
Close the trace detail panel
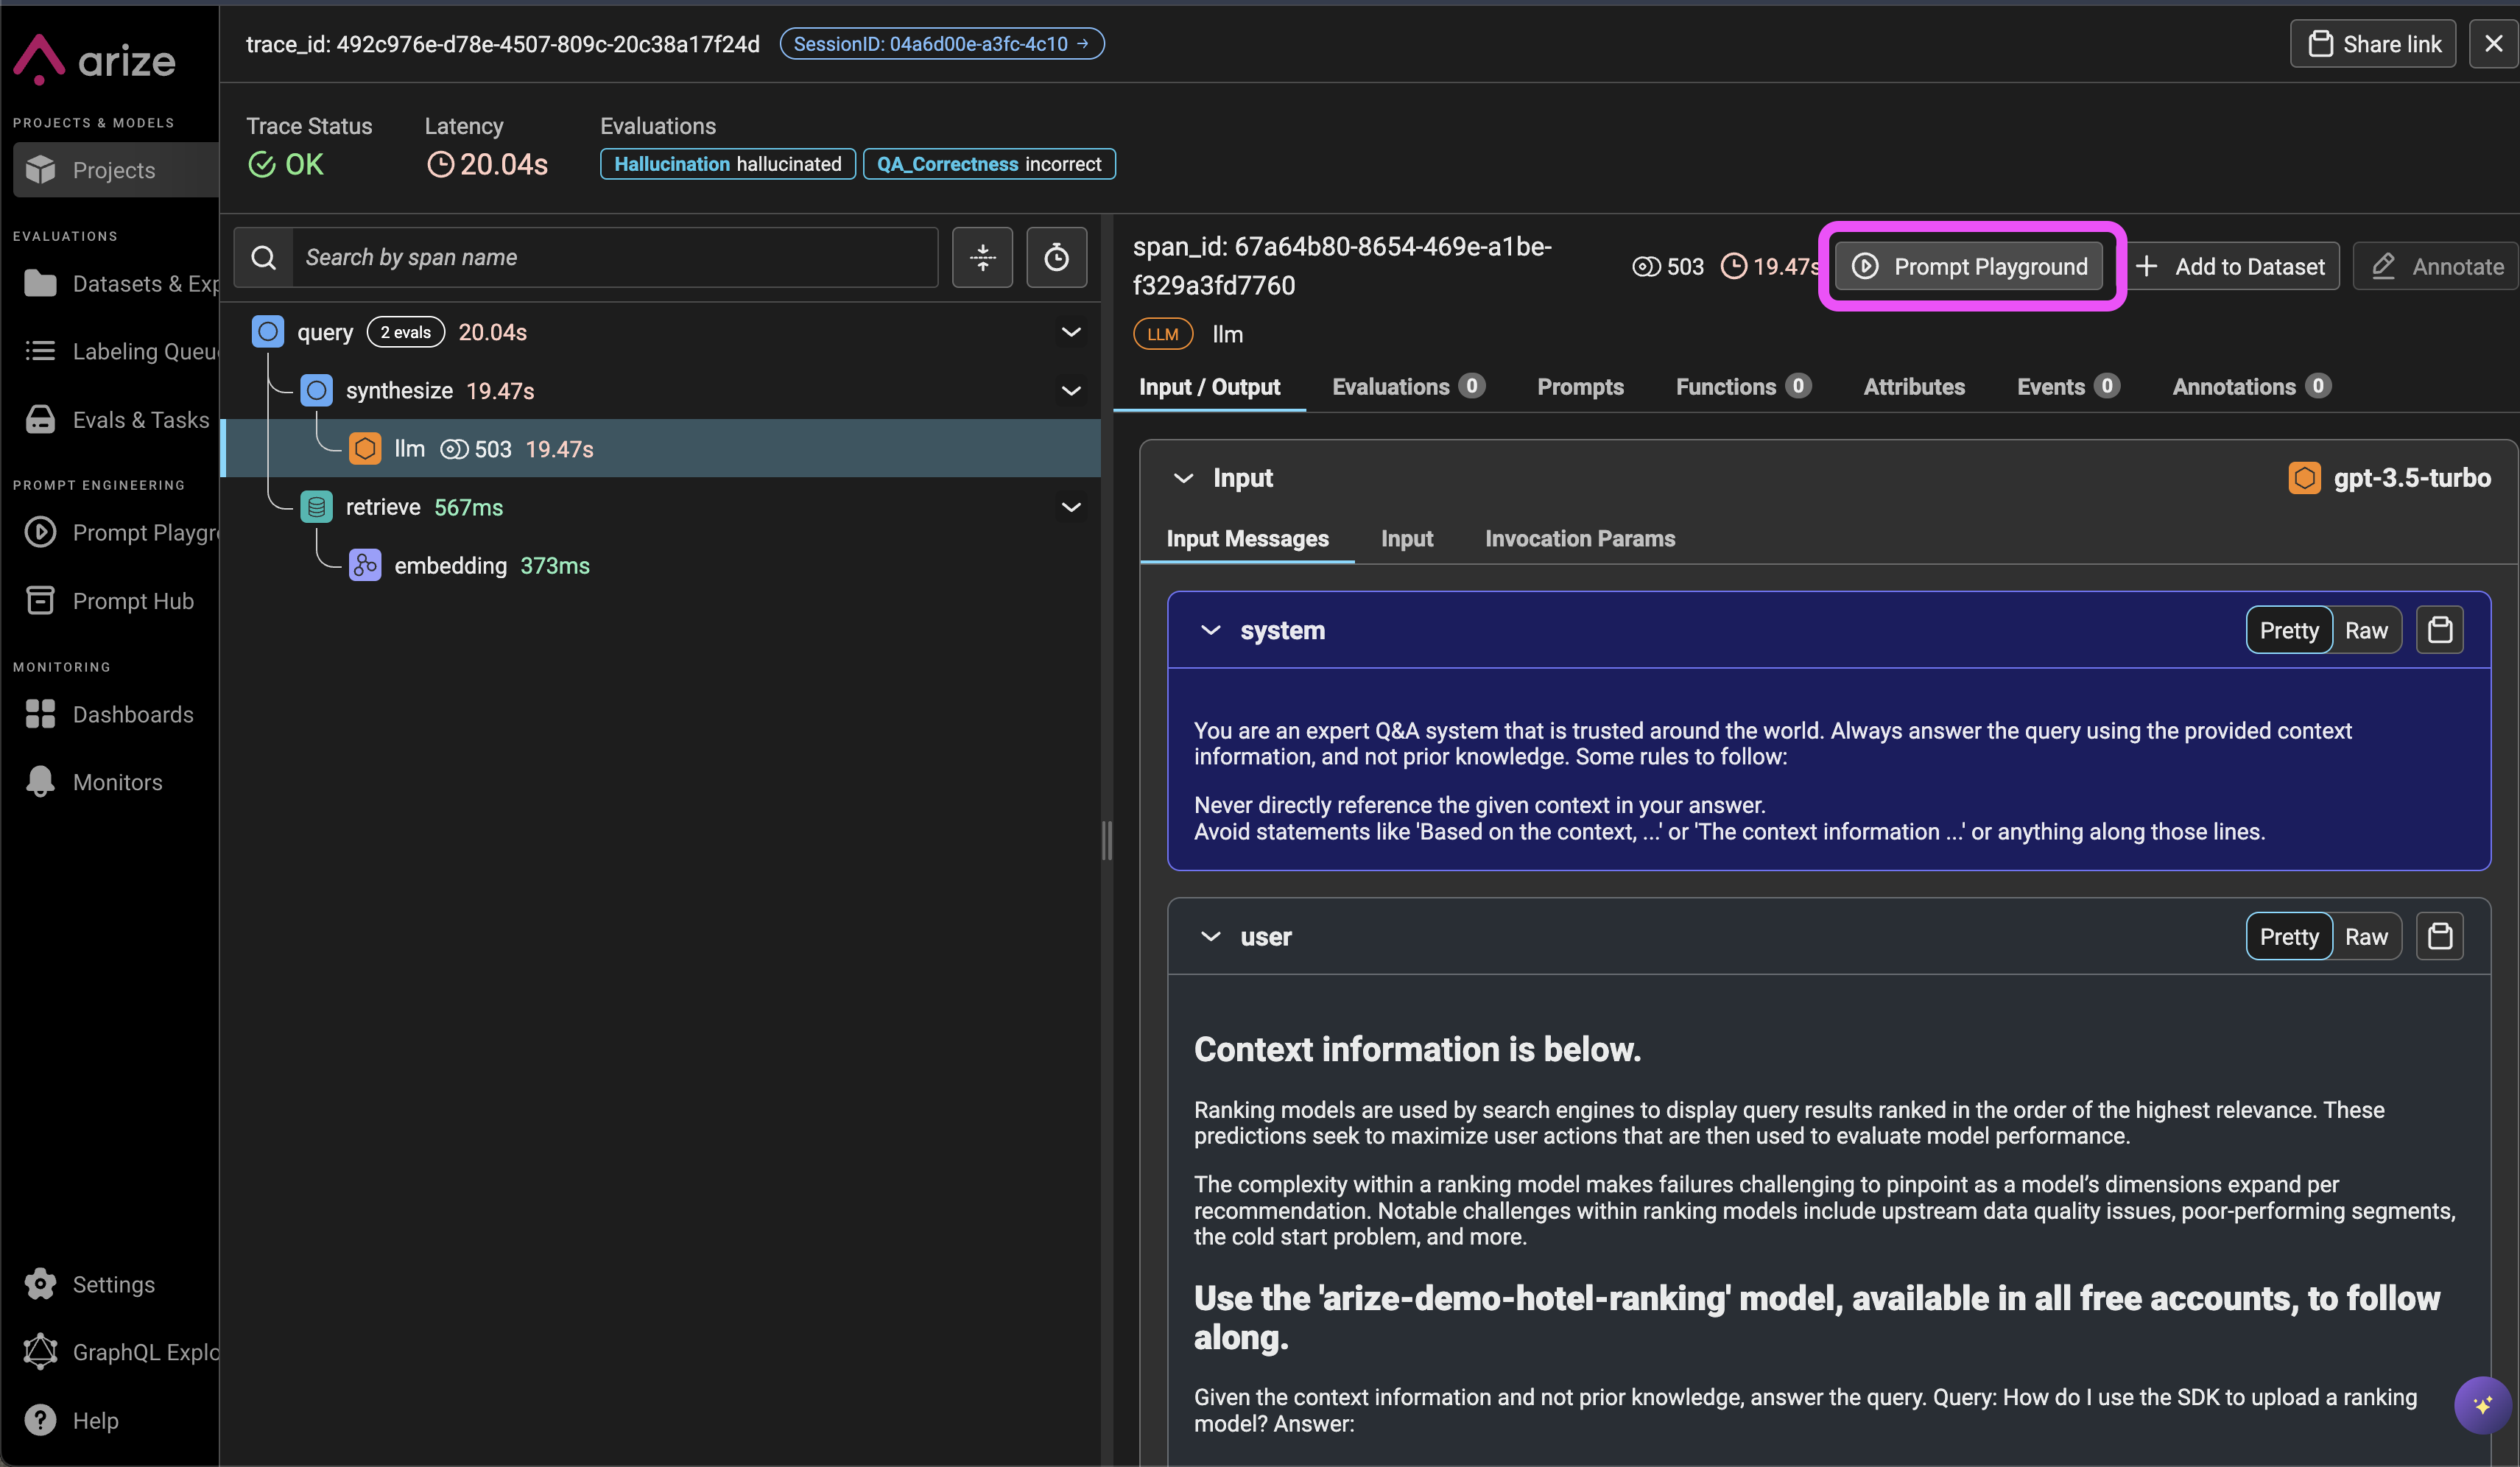pyautogui.click(x=2493, y=44)
